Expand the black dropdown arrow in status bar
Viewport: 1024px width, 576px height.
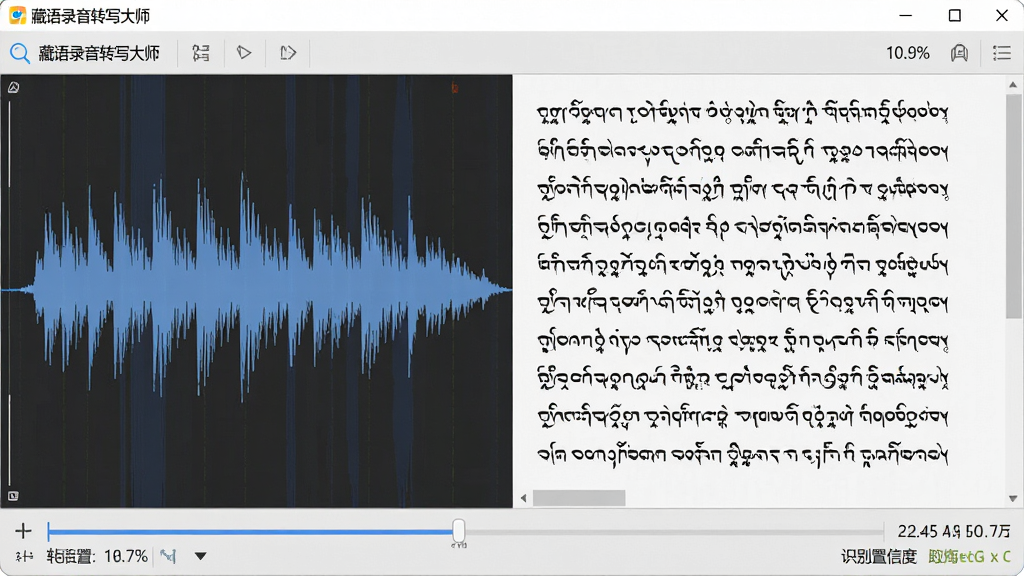200,556
